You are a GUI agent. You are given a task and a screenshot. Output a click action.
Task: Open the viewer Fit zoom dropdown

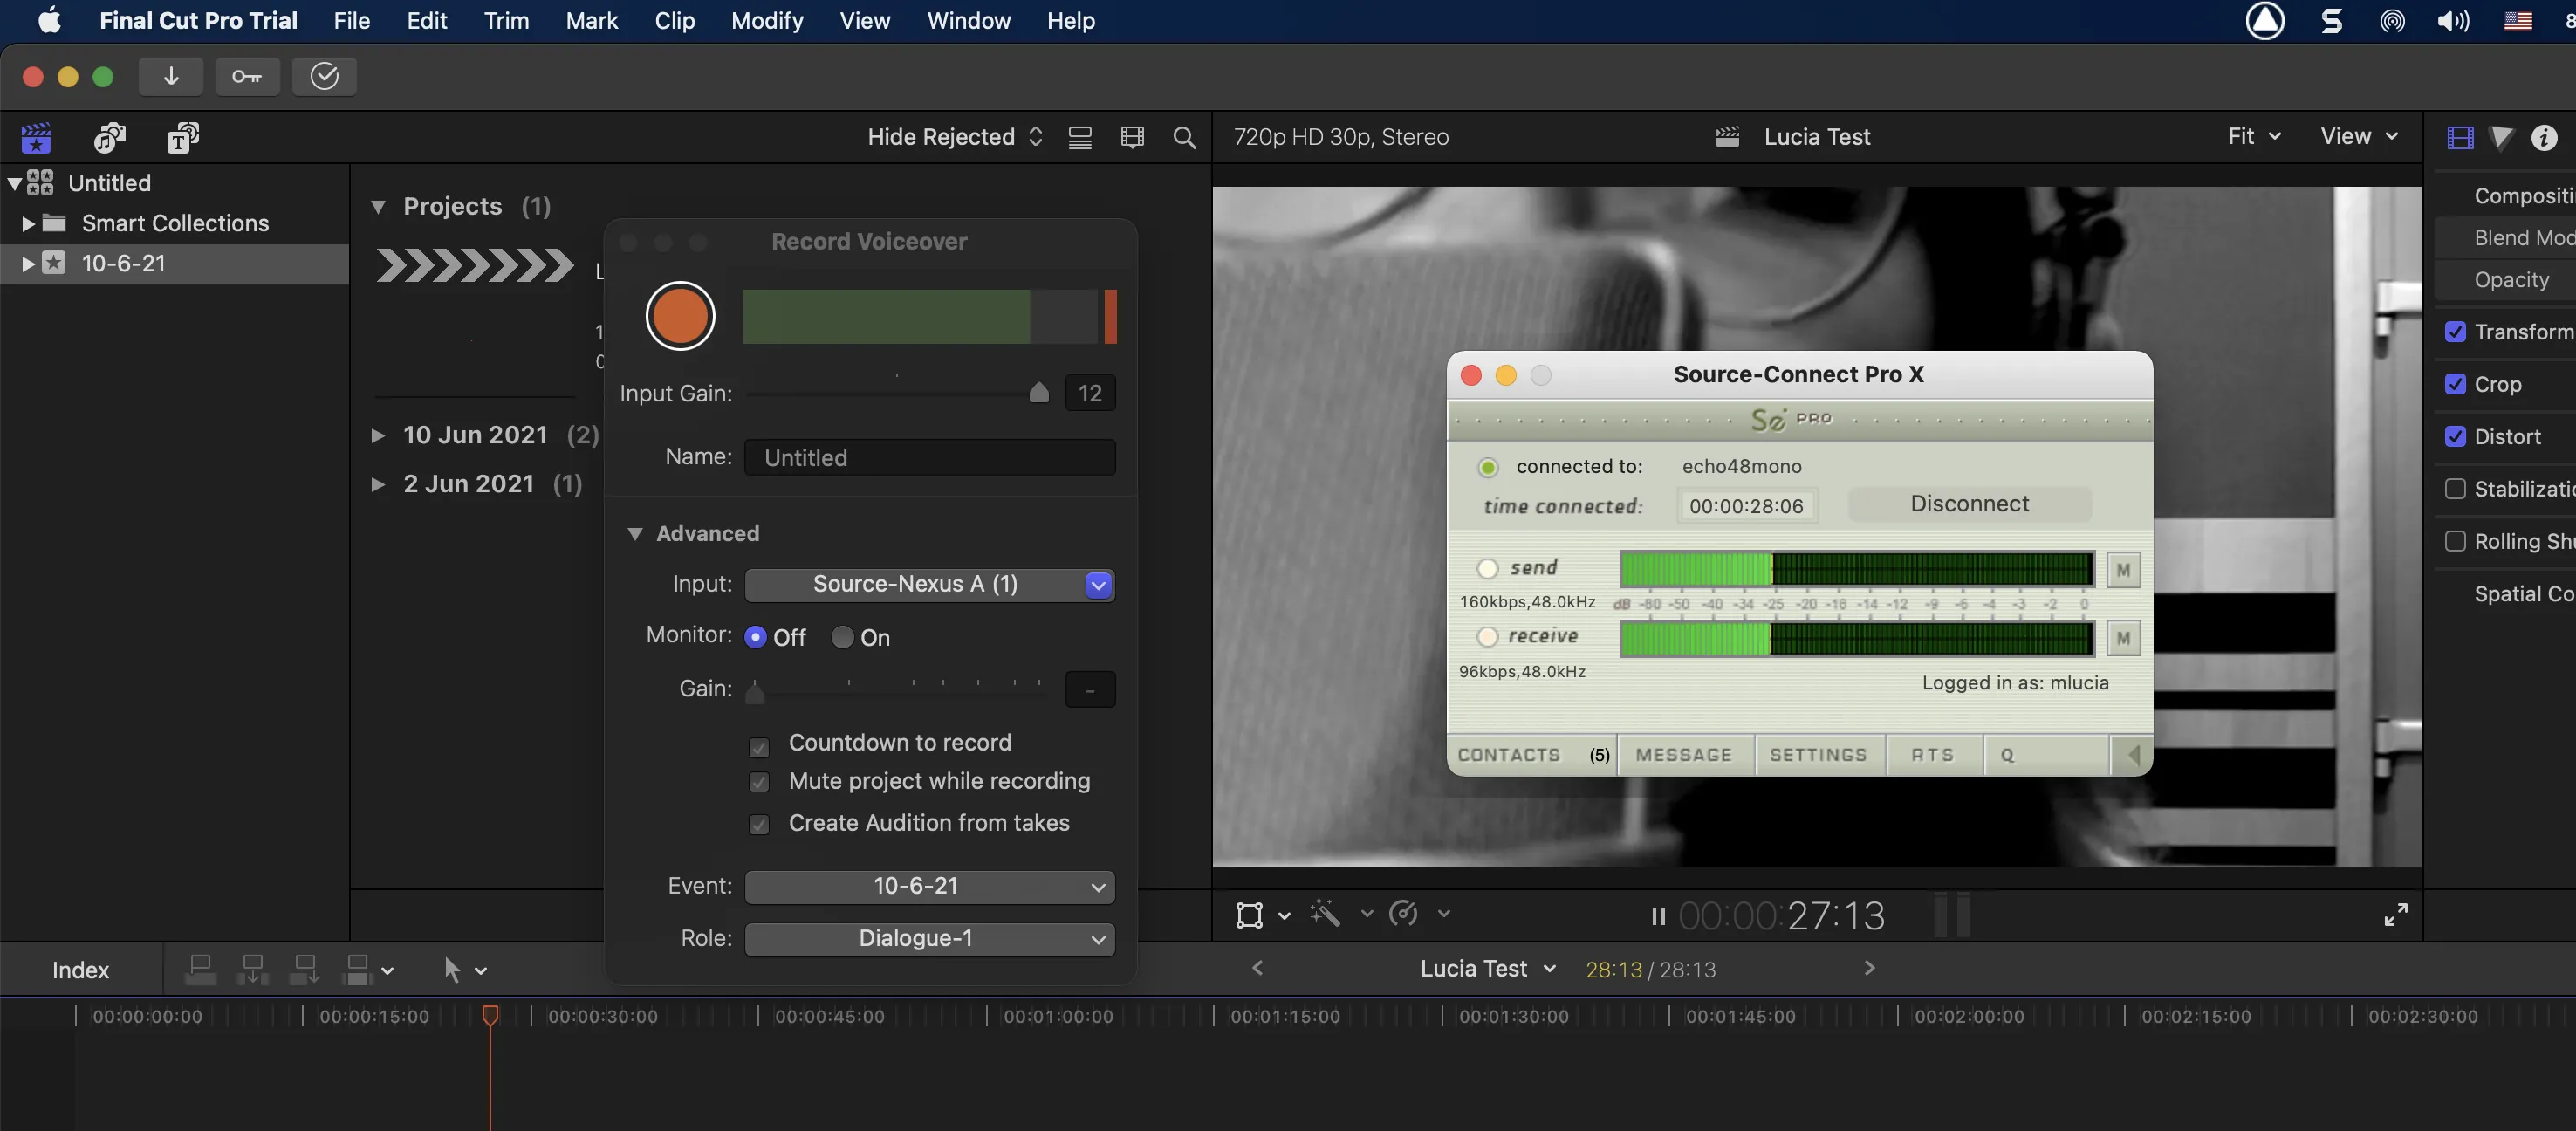tap(2254, 136)
